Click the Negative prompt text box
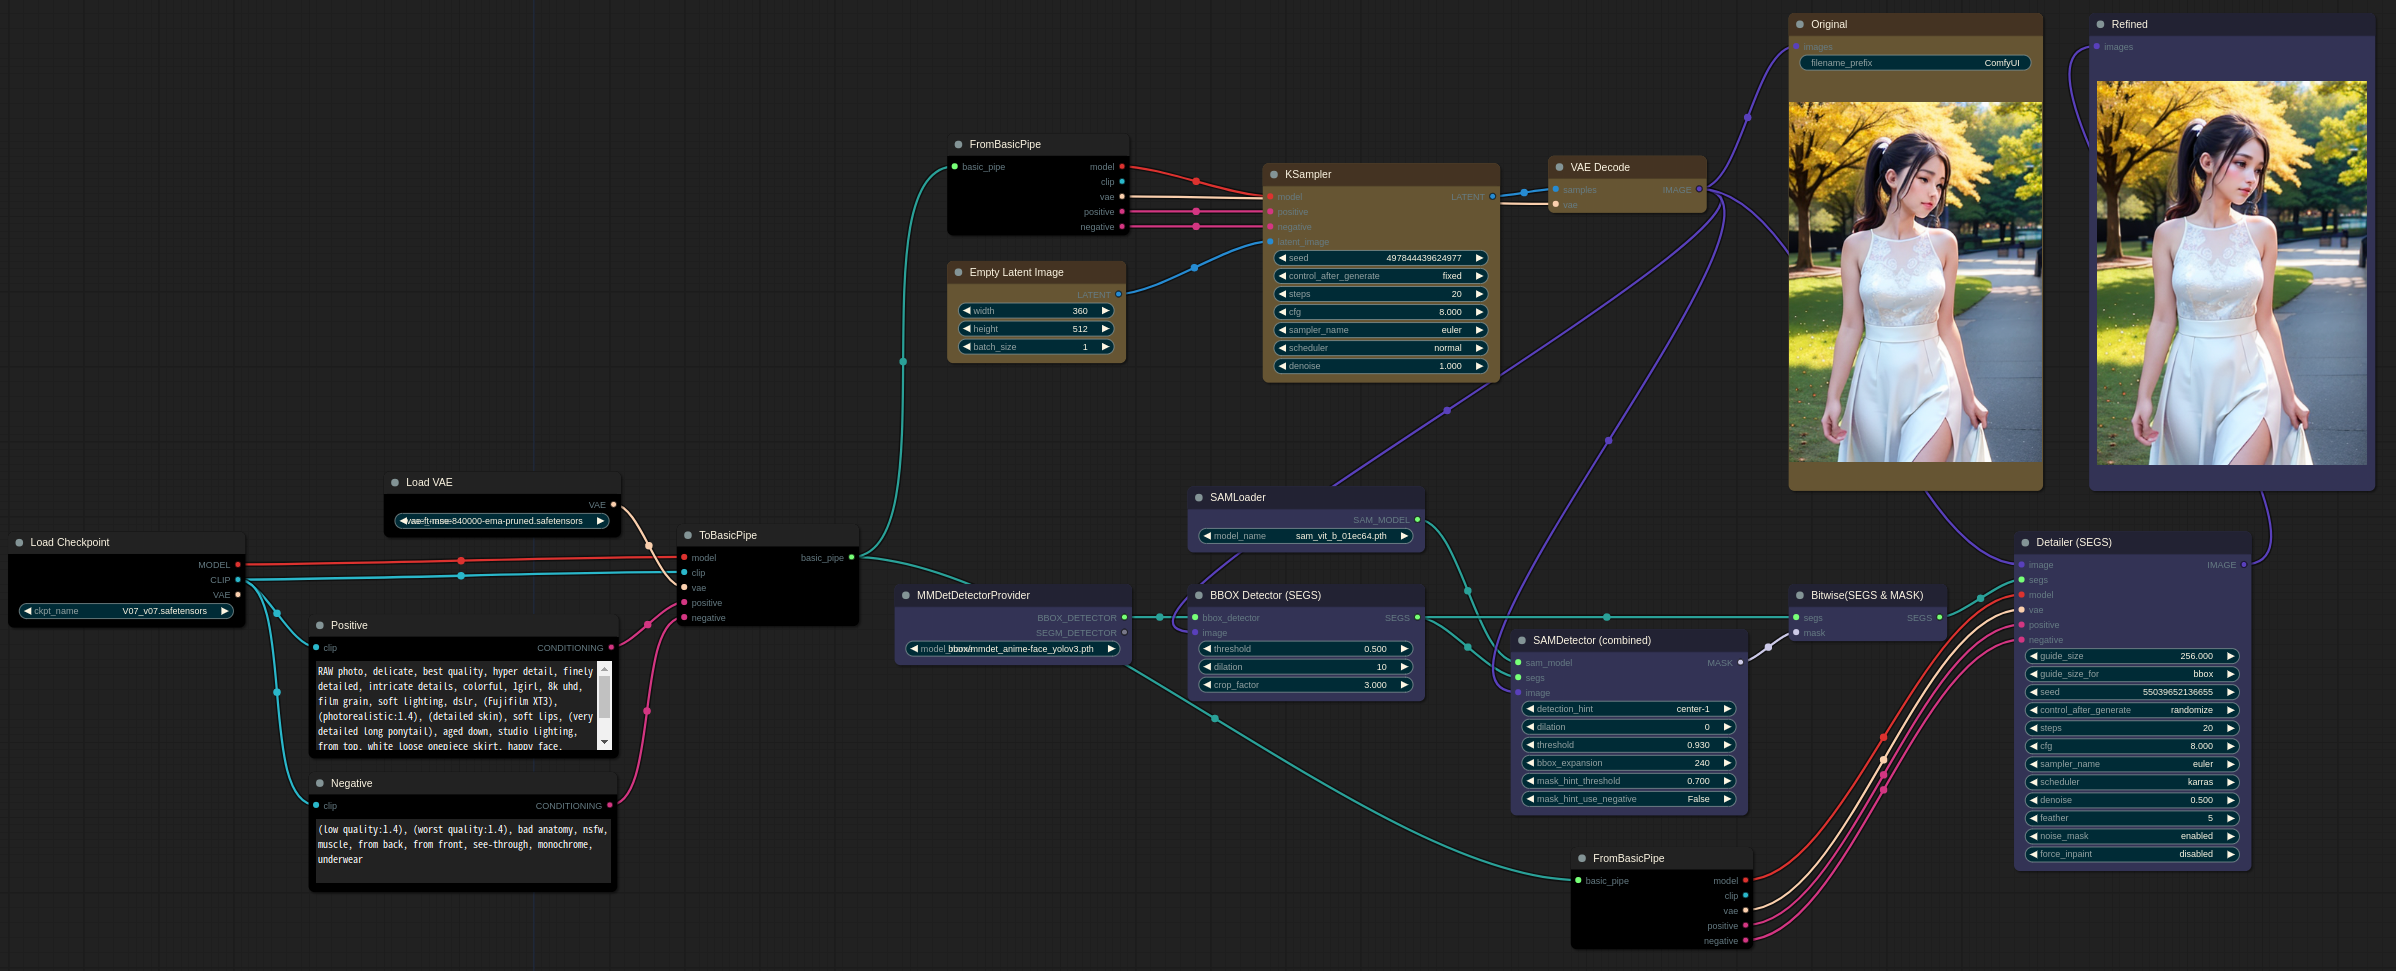 462,850
